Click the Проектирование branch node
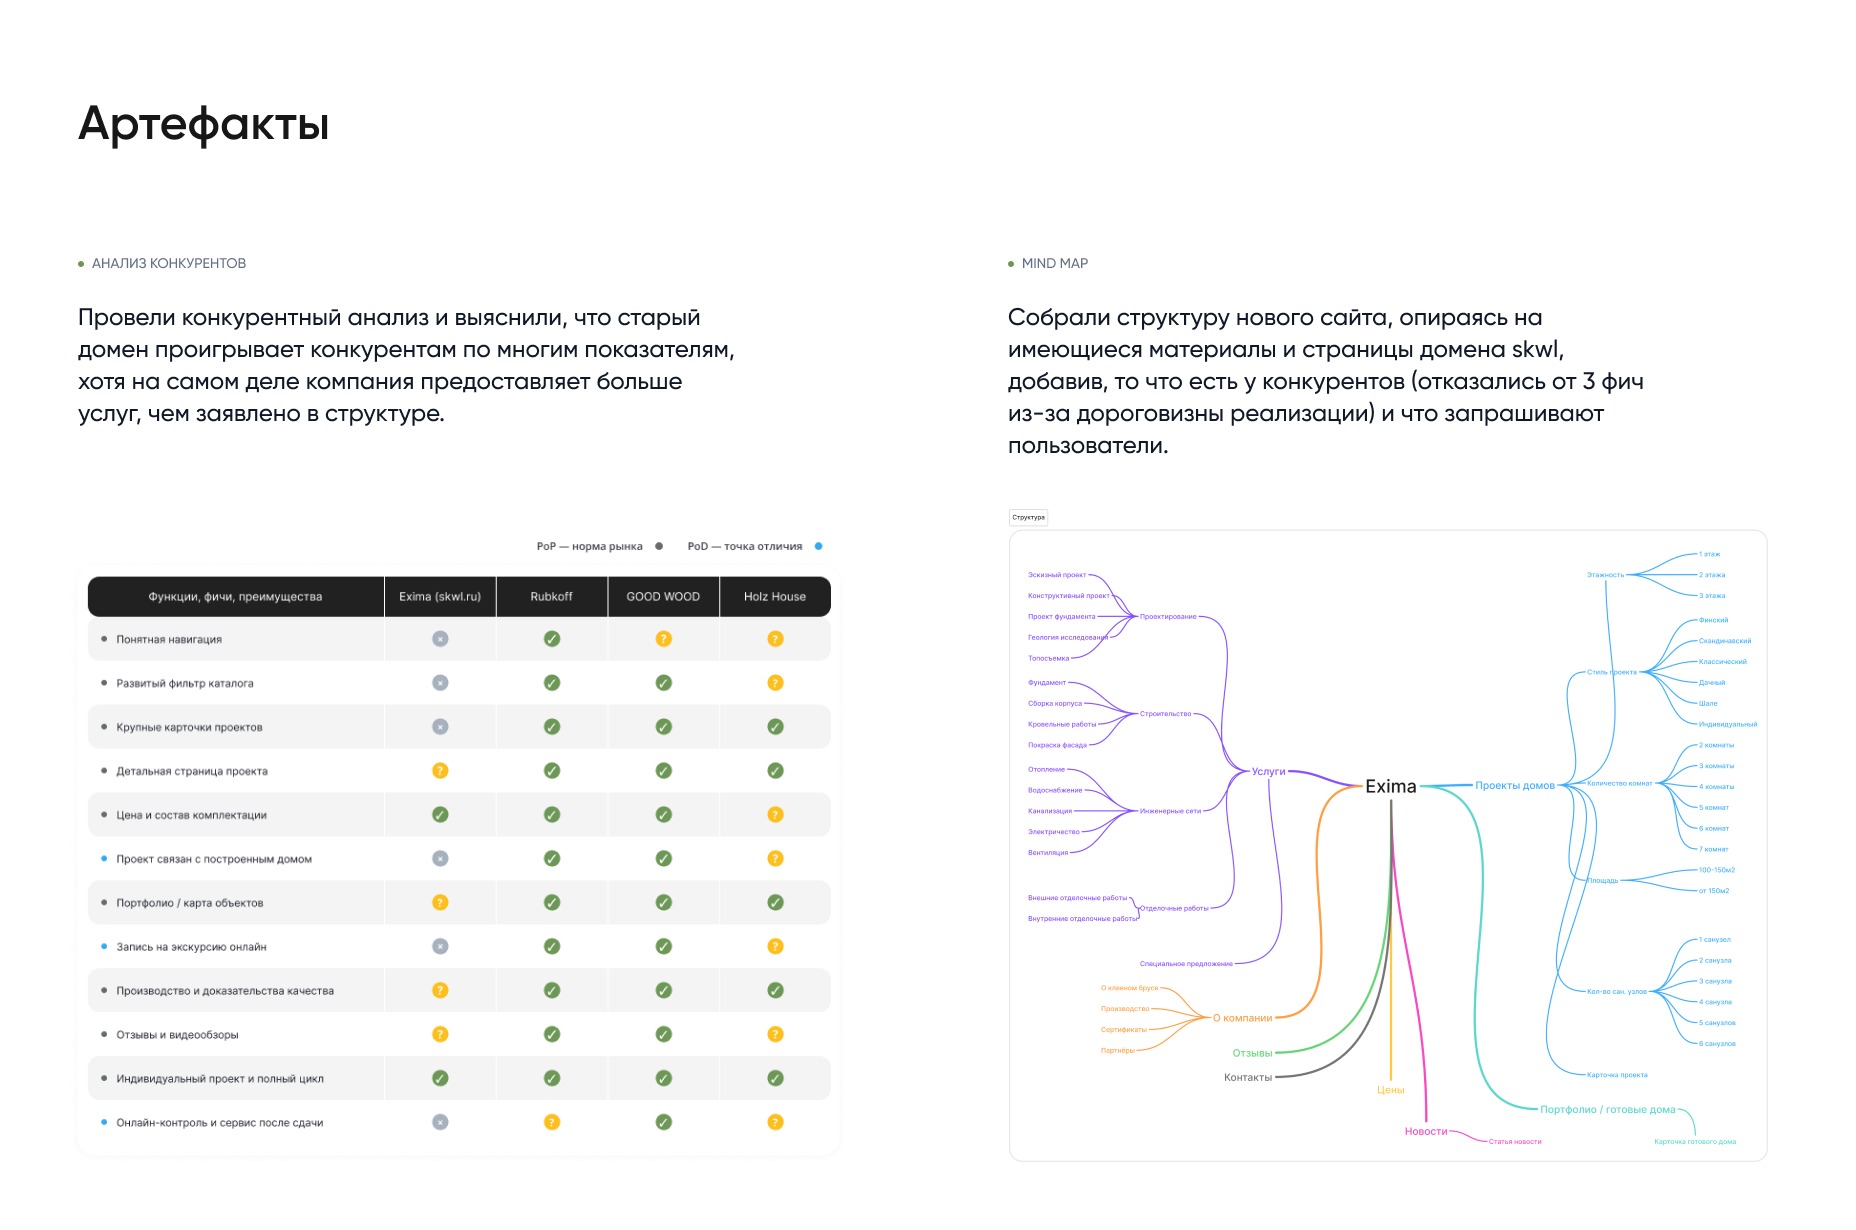This screenshot has width=1856, height=1230. pos(1168,617)
